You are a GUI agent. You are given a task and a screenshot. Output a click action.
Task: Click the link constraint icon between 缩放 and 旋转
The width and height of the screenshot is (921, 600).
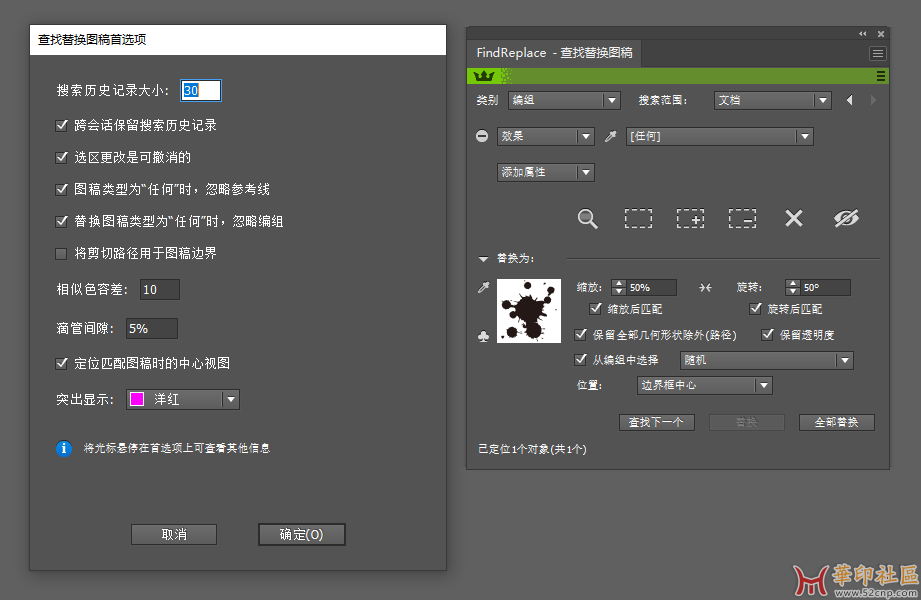(x=705, y=287)
